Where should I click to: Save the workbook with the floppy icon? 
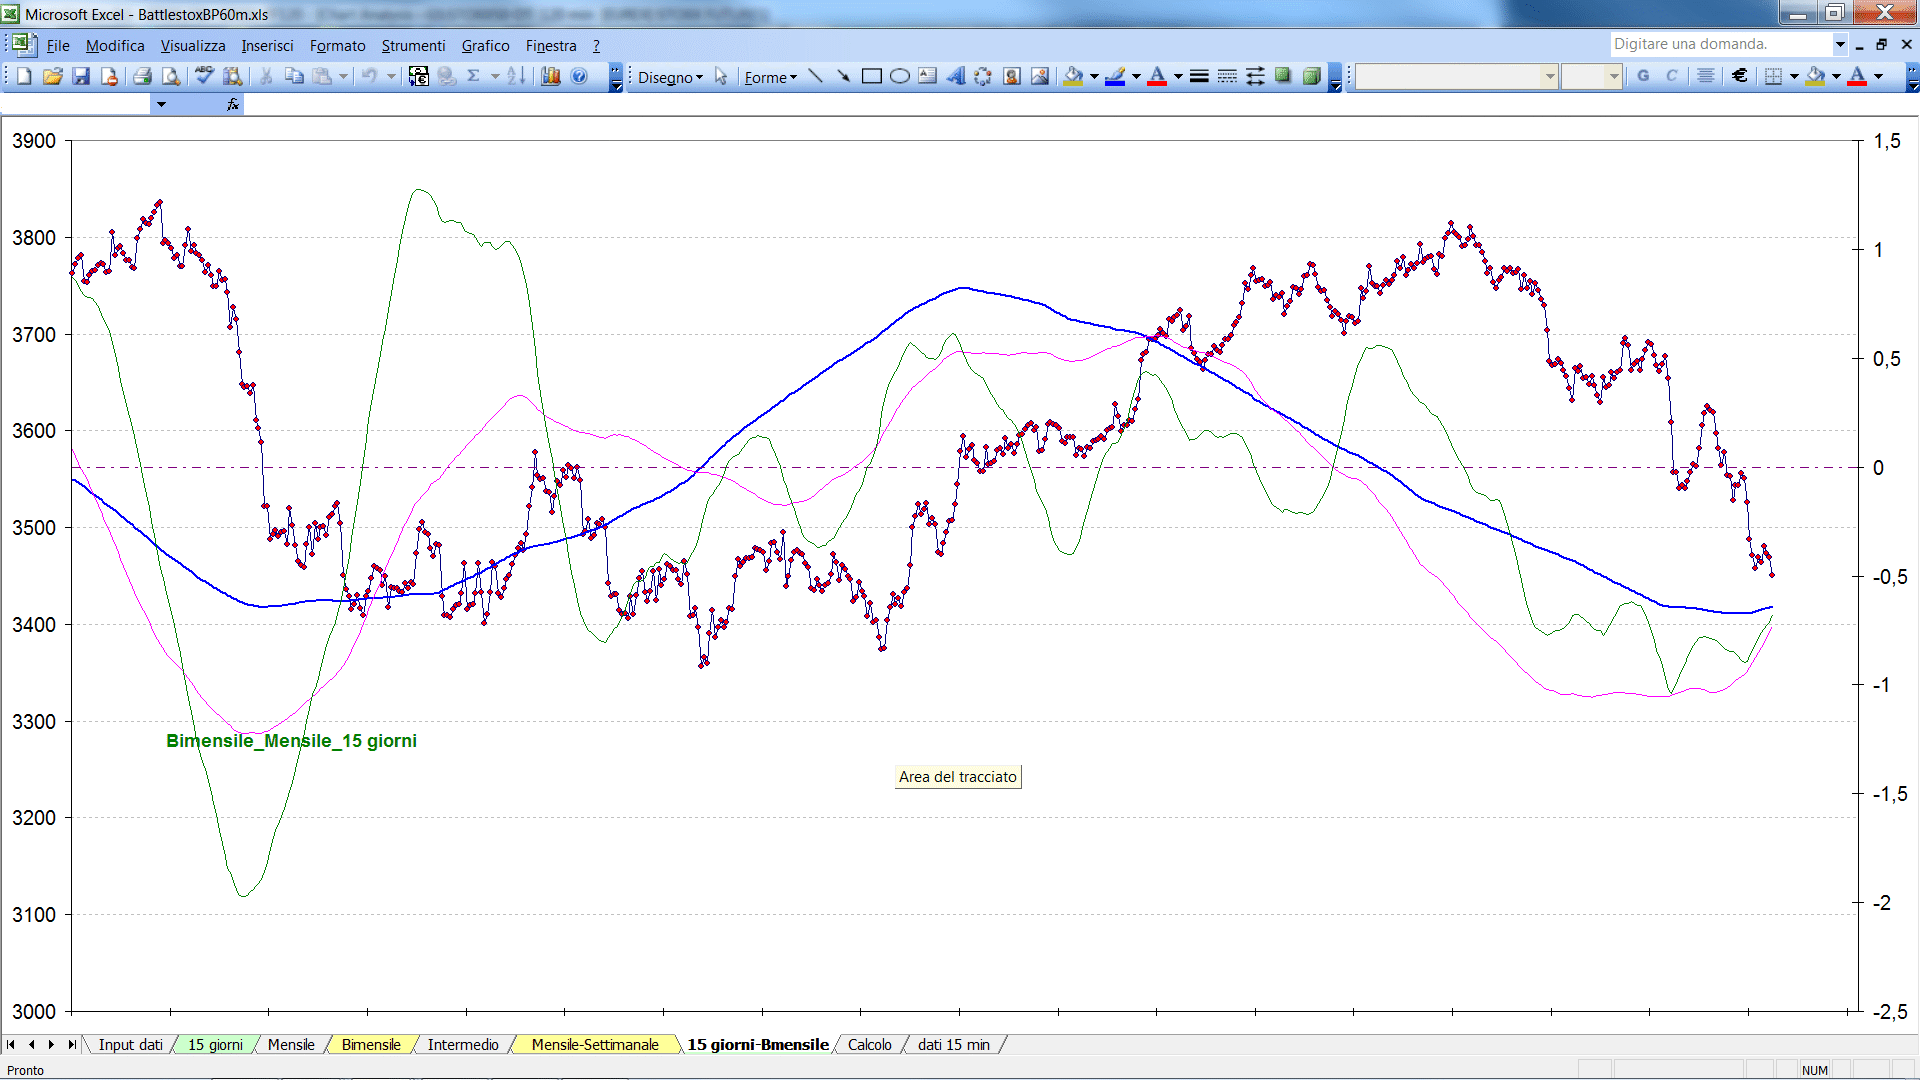pyautogui.click(x=81, y=76)
